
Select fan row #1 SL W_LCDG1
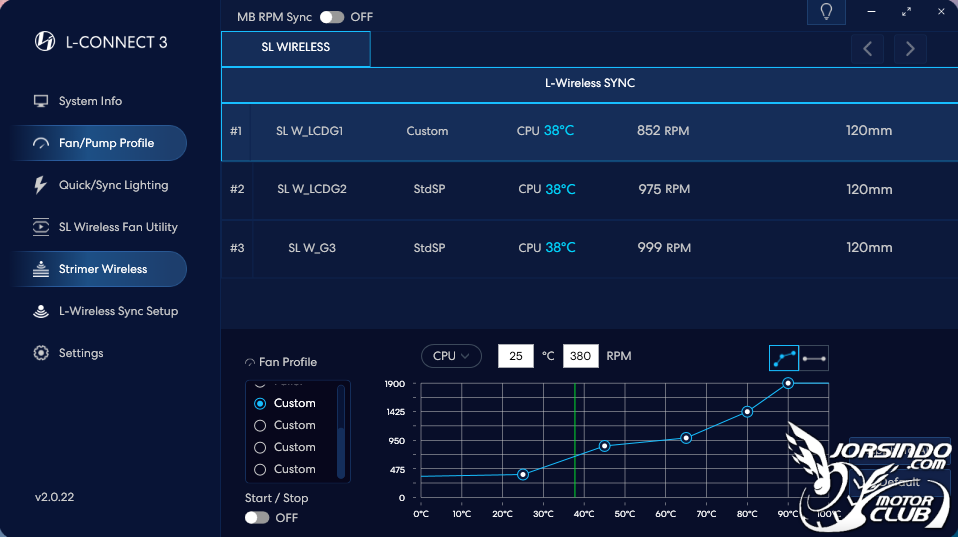click(590, 131)
